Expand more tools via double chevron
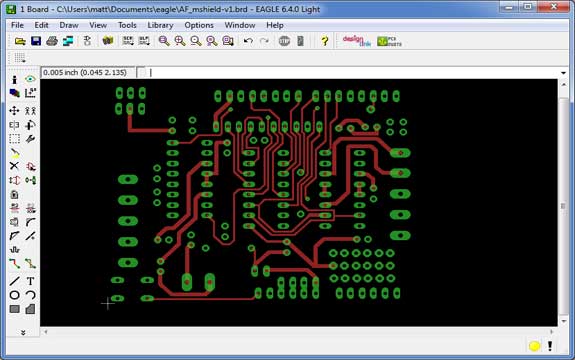 pos(23,333)
